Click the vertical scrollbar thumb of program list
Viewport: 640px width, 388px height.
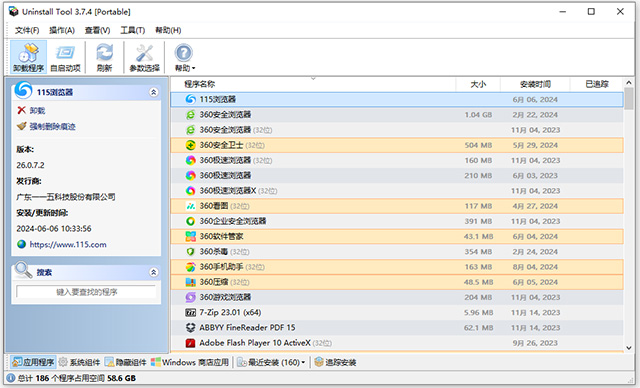tap(629, 98)
